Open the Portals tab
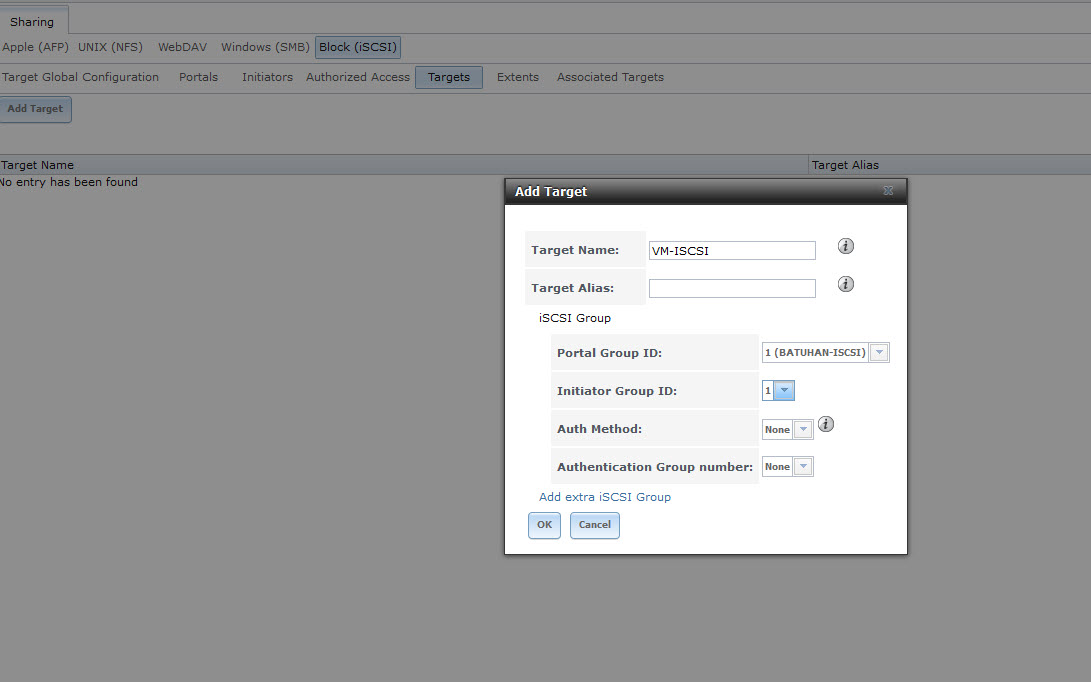The height and width of the screenshot is (682, 1091). (x=198, y=77)
